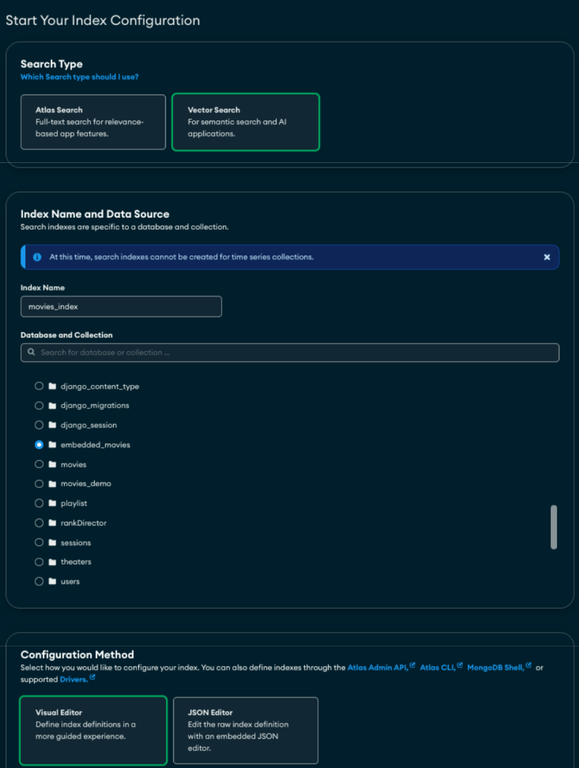579x768 pixels.
Task: Click external link icon after Drivers
Action: 92,677
